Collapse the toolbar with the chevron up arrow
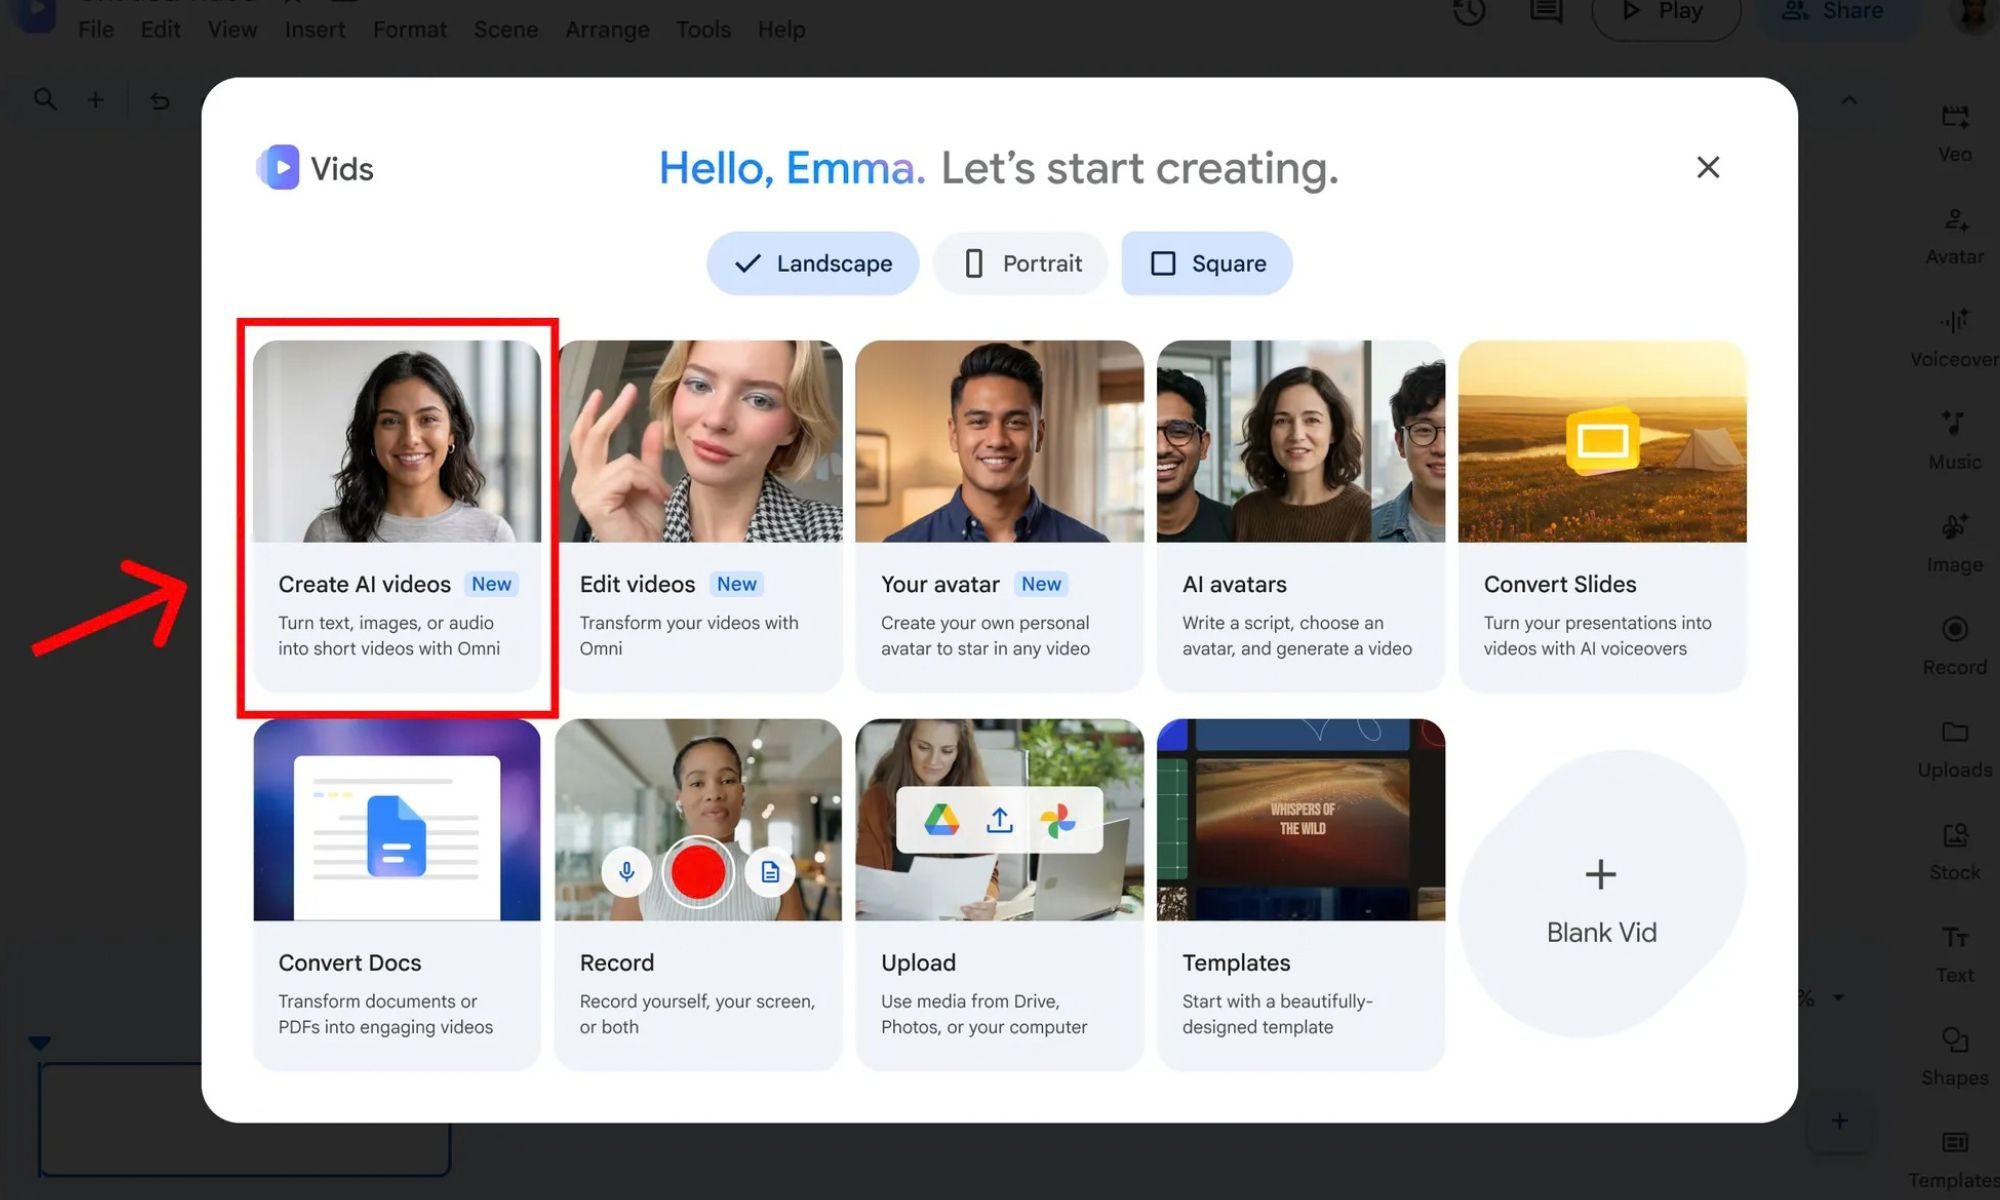Screen dimensions: 2000x1200 1849,100
